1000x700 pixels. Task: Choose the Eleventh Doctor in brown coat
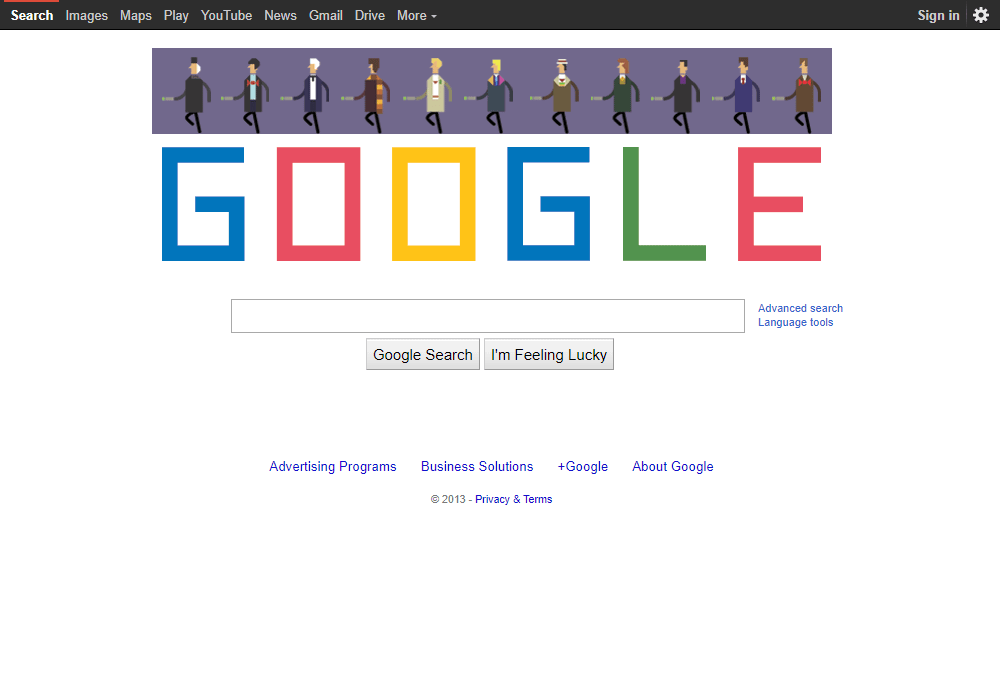click(800, 95)
